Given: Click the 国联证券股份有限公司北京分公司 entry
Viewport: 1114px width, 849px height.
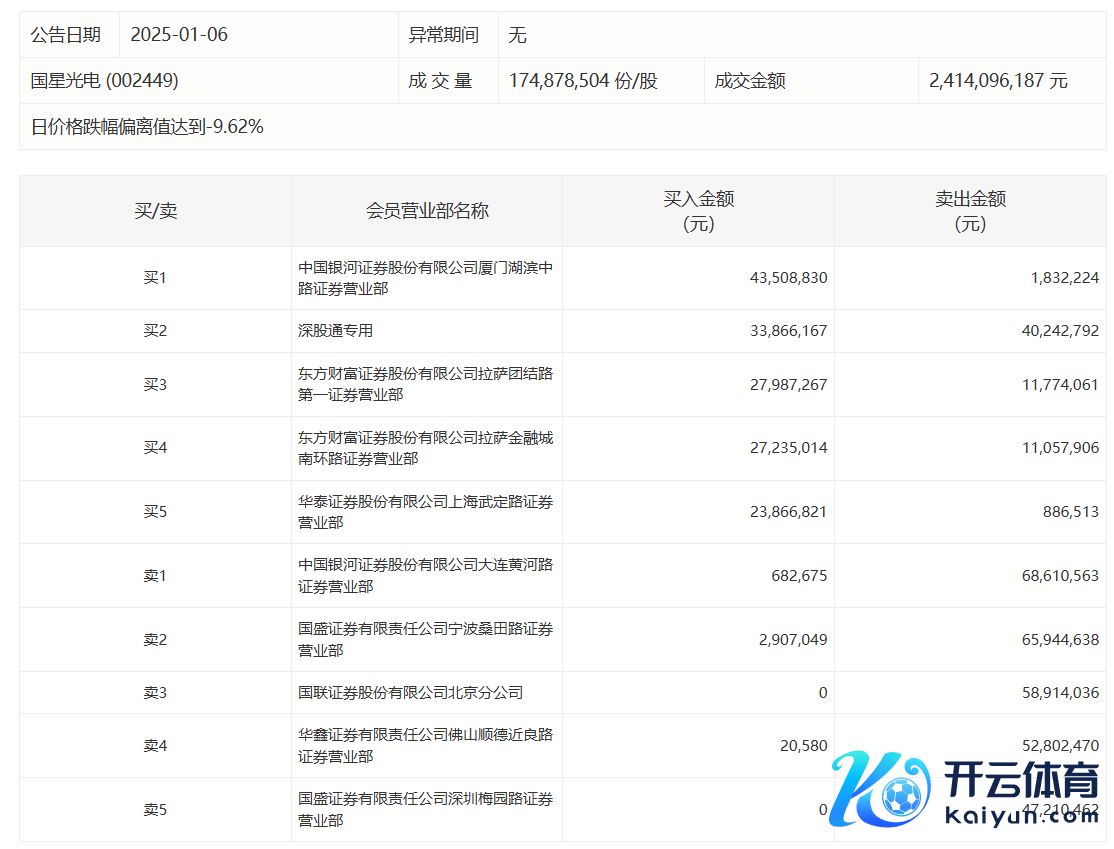Looking at the screenshot, I should point(411,693).
